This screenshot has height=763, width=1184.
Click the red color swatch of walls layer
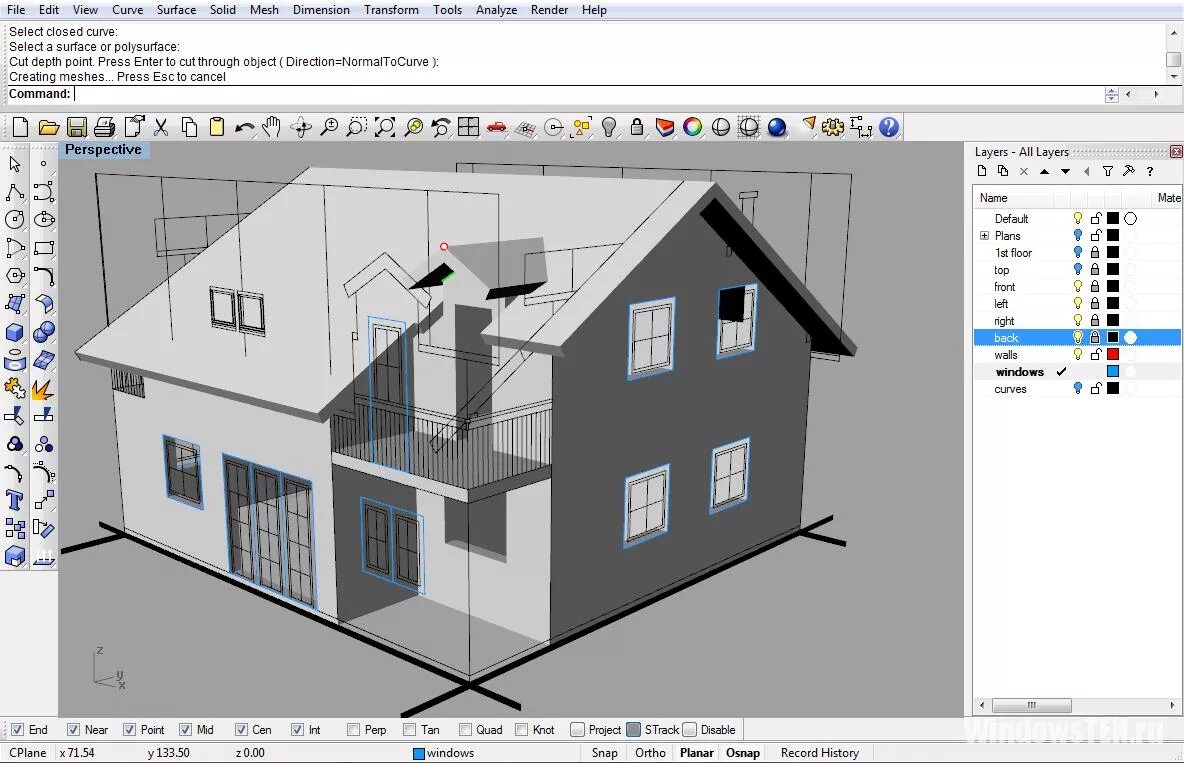1113,354
